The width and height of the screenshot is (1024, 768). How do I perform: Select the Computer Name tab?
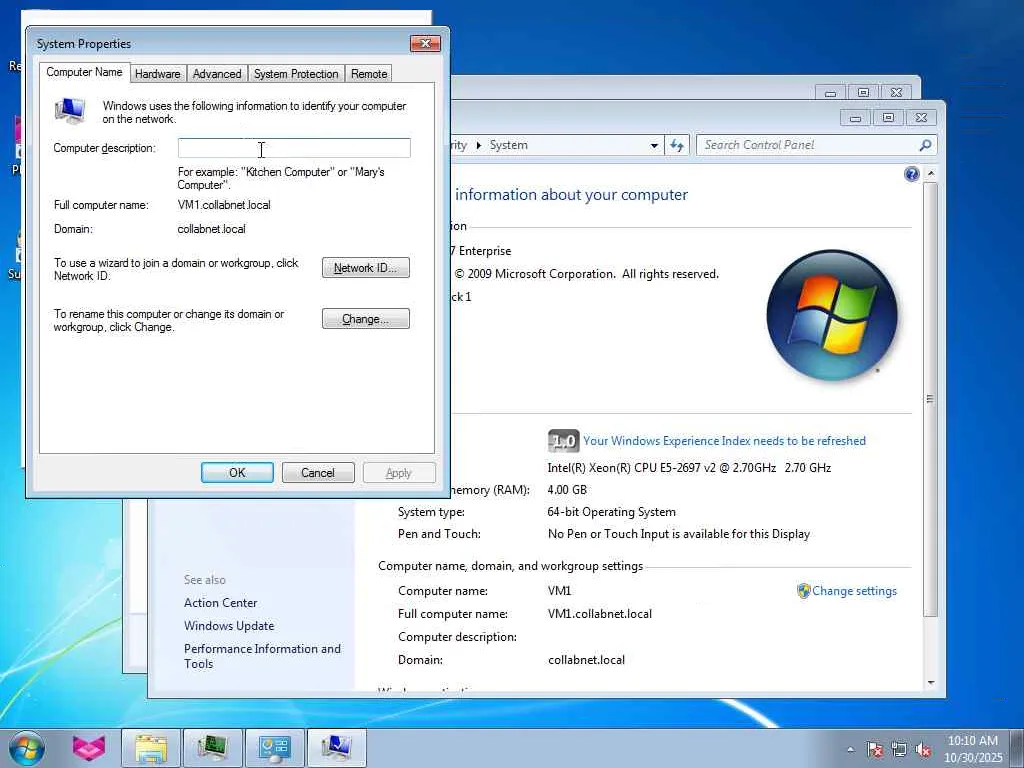84,72
